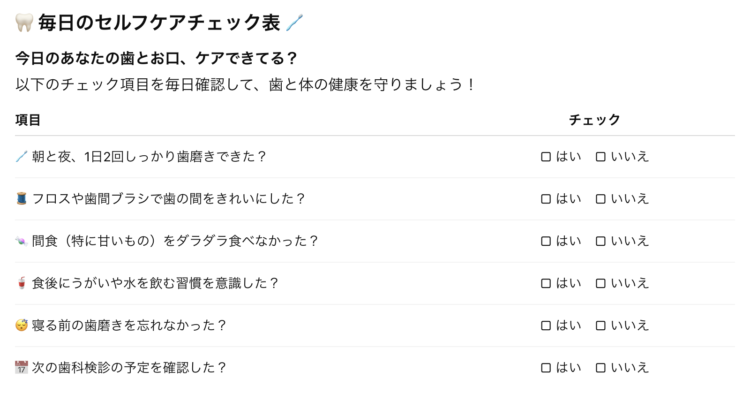Check はい for brushing twice a day

pyautogui.click(x=546, y=157)
